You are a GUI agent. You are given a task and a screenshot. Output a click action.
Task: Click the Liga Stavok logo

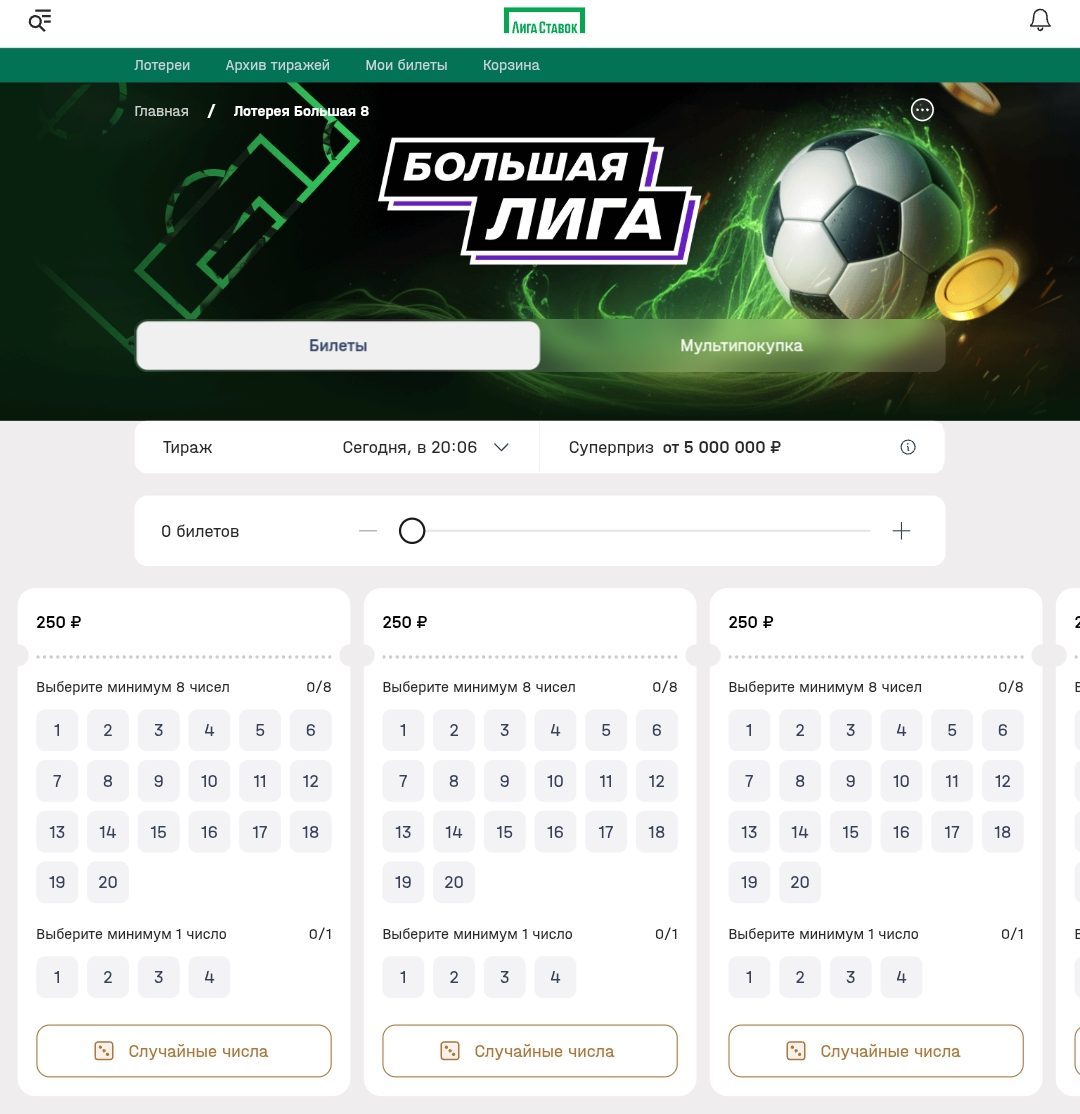[544, 21]
